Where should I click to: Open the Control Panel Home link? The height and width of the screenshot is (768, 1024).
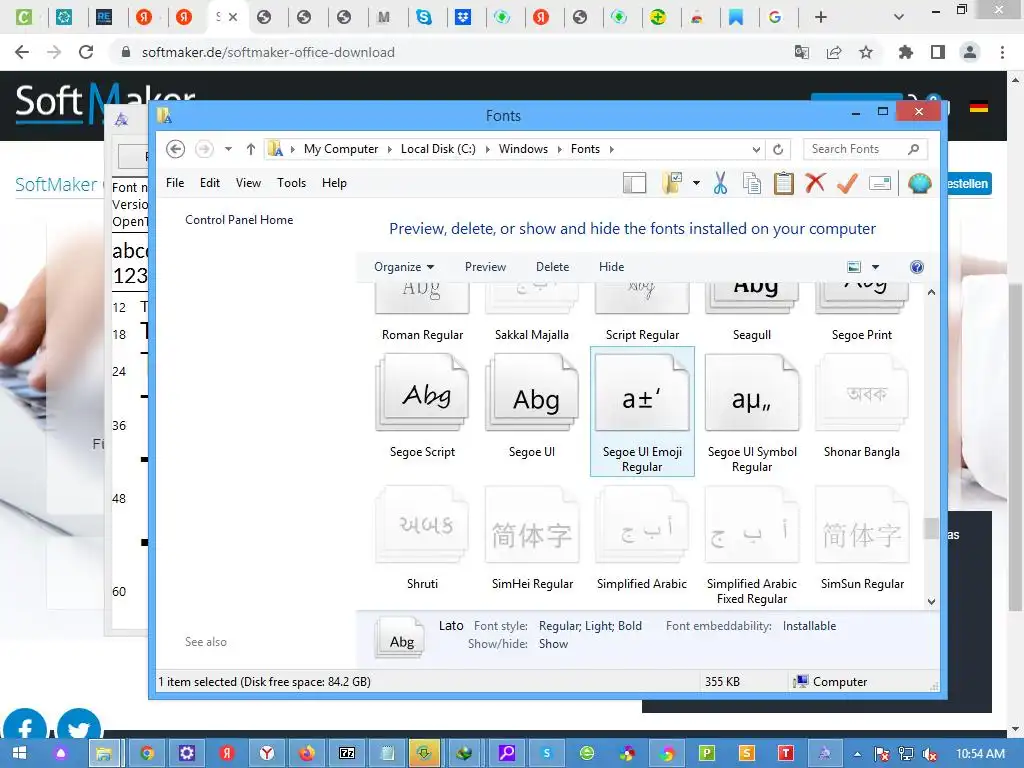(x=239, y=220)
